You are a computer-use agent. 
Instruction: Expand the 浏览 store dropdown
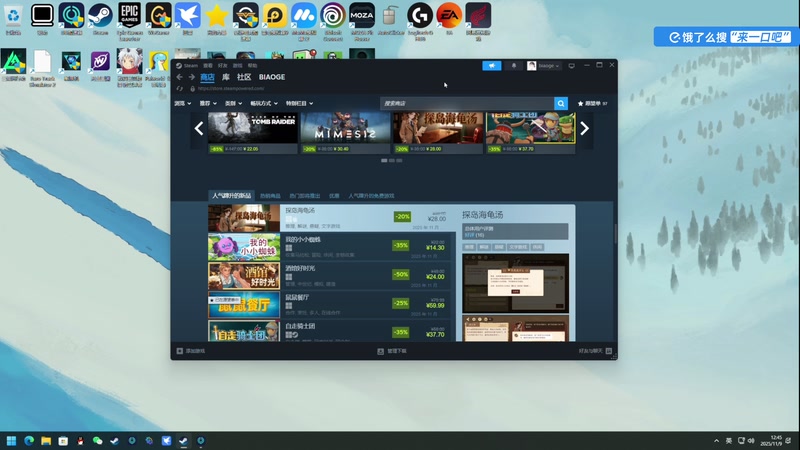coord(183,103)
